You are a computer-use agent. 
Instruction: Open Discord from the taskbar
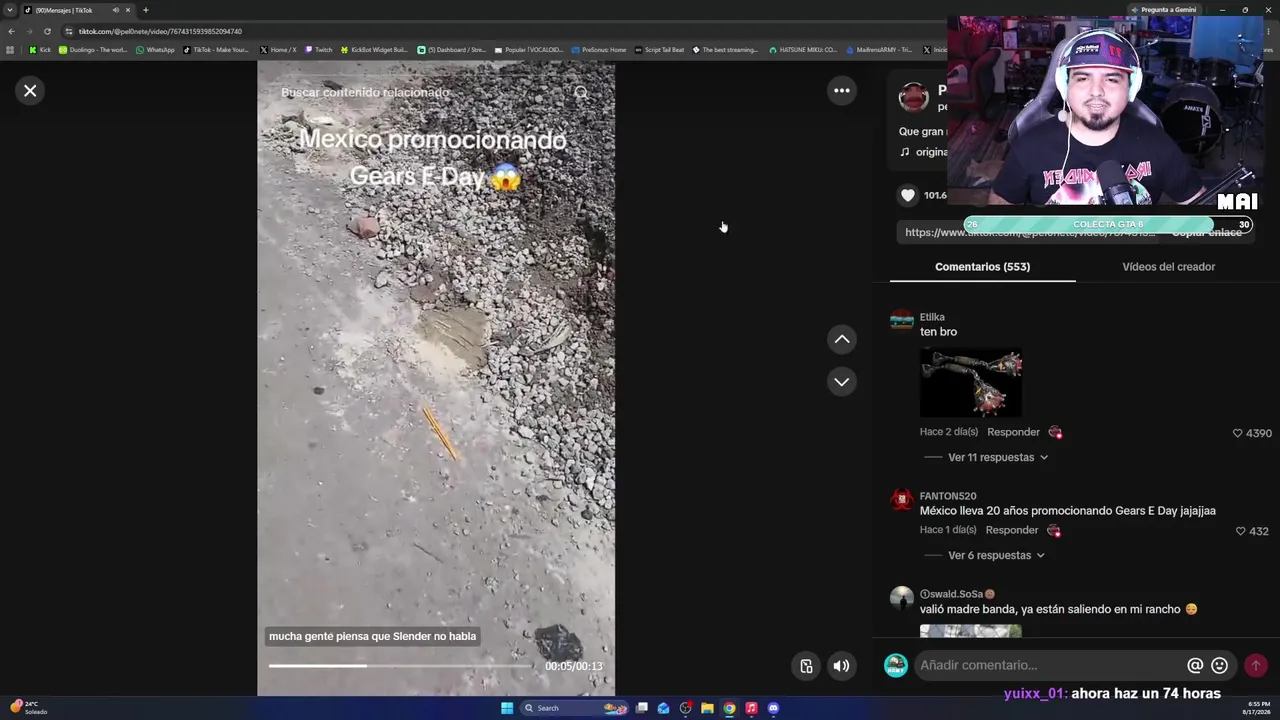773,708
